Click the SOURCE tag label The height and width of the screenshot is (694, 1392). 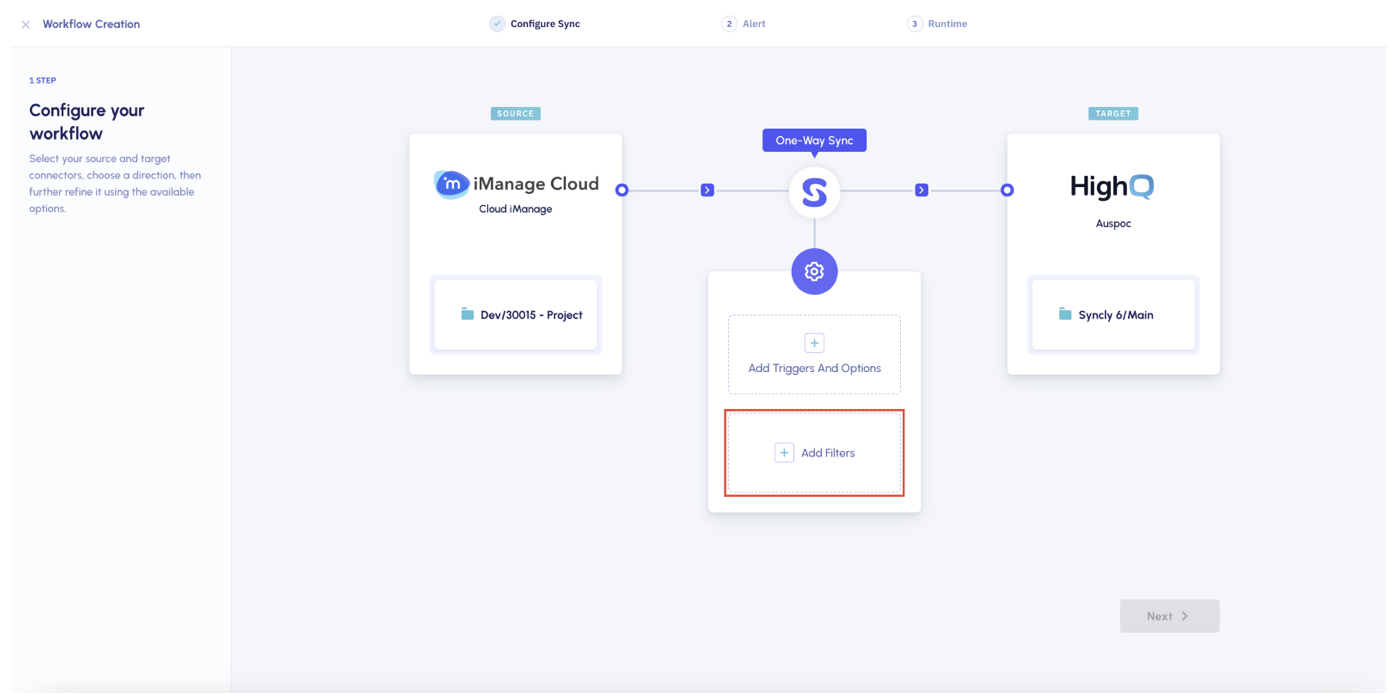tap(516, 114)
